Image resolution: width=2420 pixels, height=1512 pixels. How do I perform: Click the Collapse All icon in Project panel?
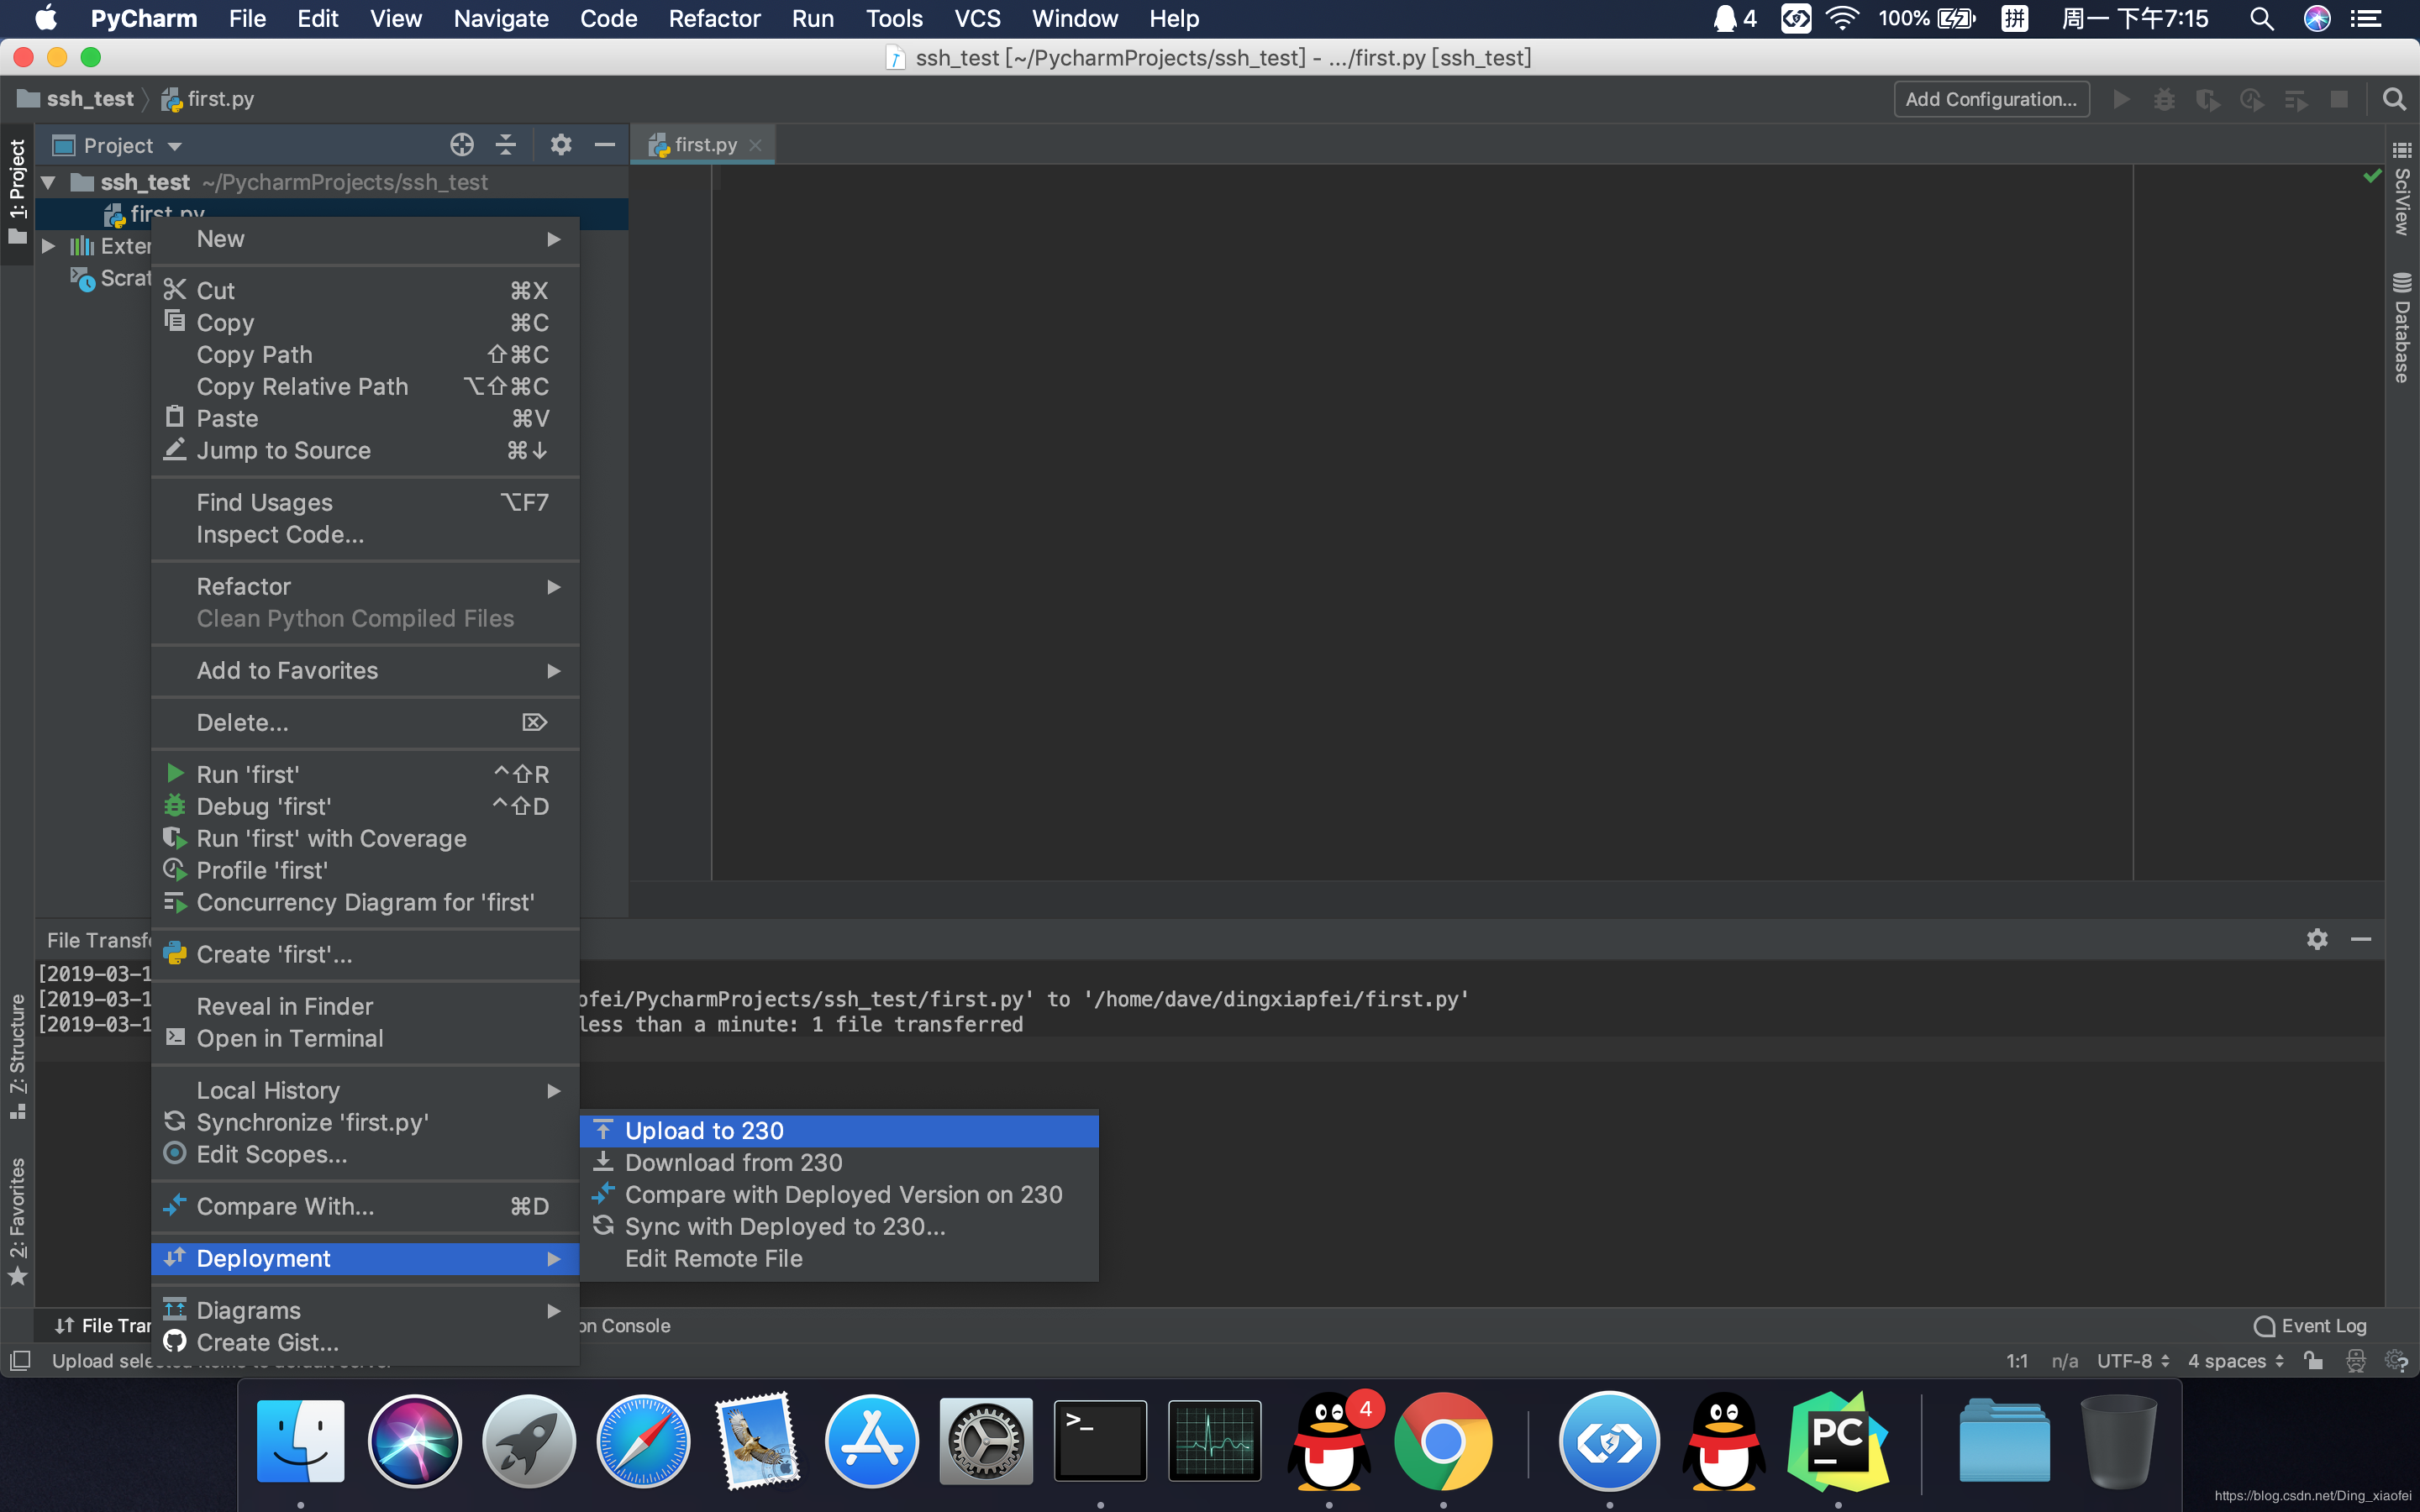tap(506, 145)
